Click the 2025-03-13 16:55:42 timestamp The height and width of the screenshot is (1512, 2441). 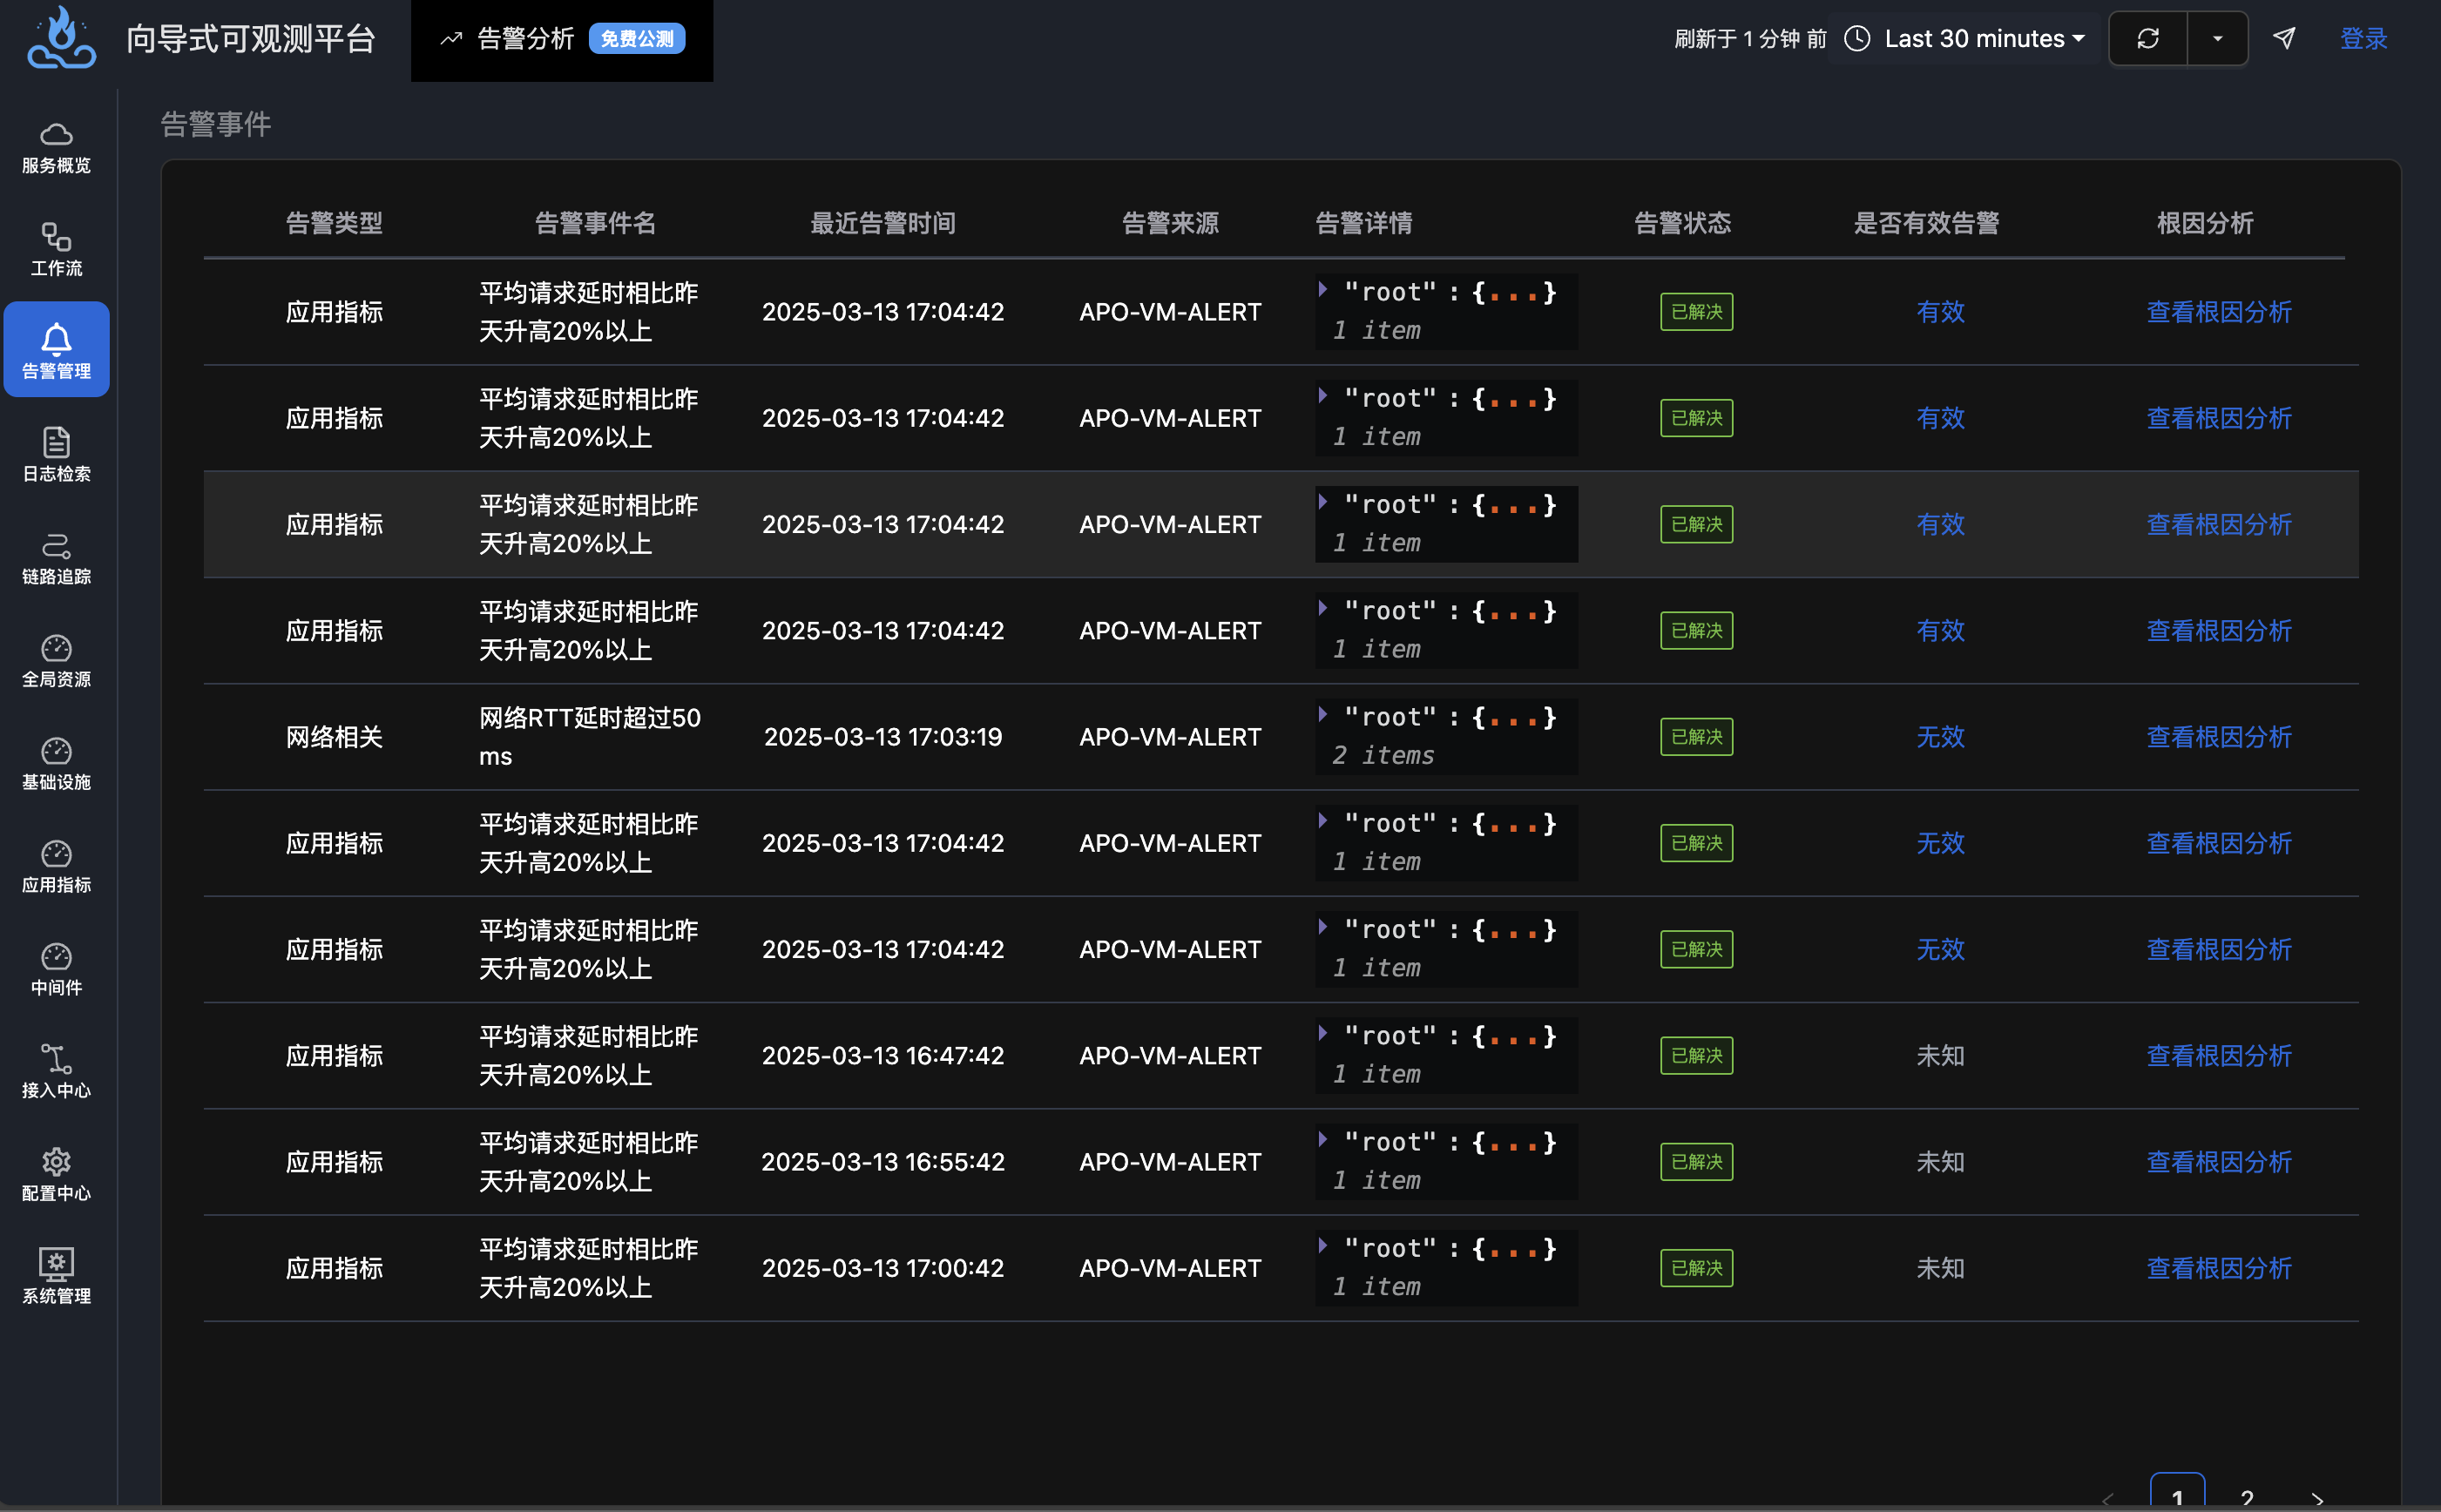click(x=883, y=1162)
